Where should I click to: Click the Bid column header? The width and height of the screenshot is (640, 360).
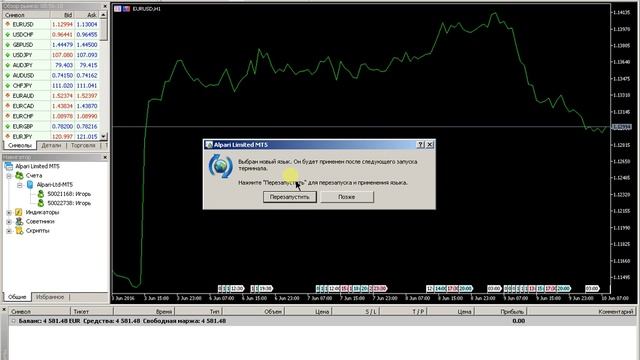click(62, 15)
